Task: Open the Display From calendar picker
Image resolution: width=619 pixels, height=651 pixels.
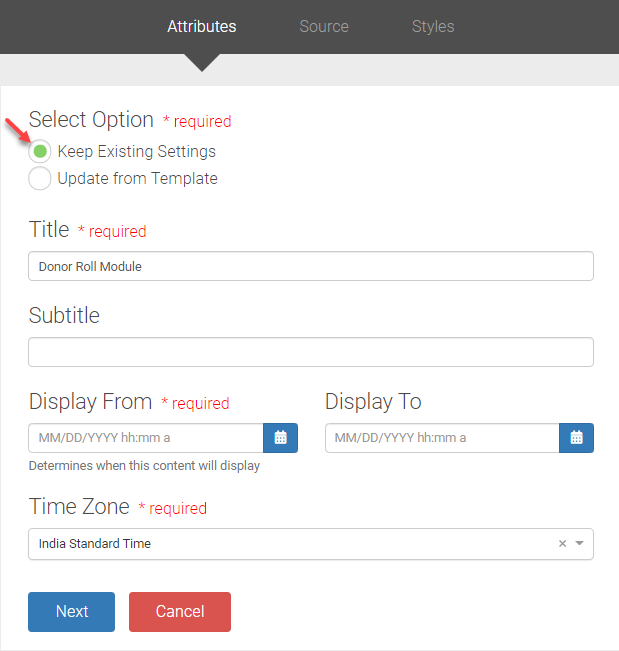Action: (281, 438)
